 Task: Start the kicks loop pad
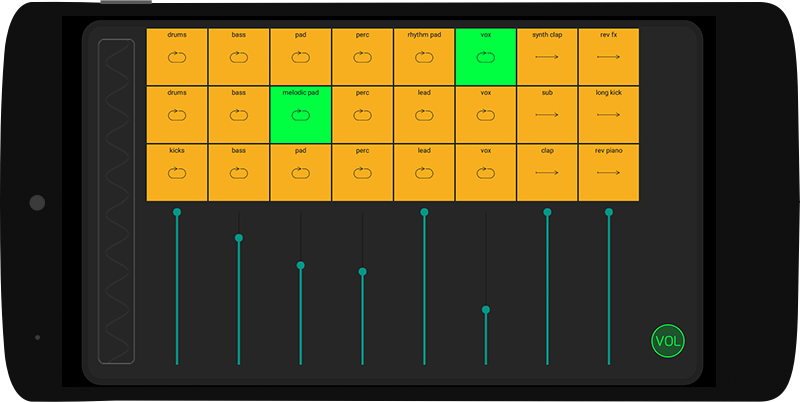pyautogui.click(x=177, y=173)
